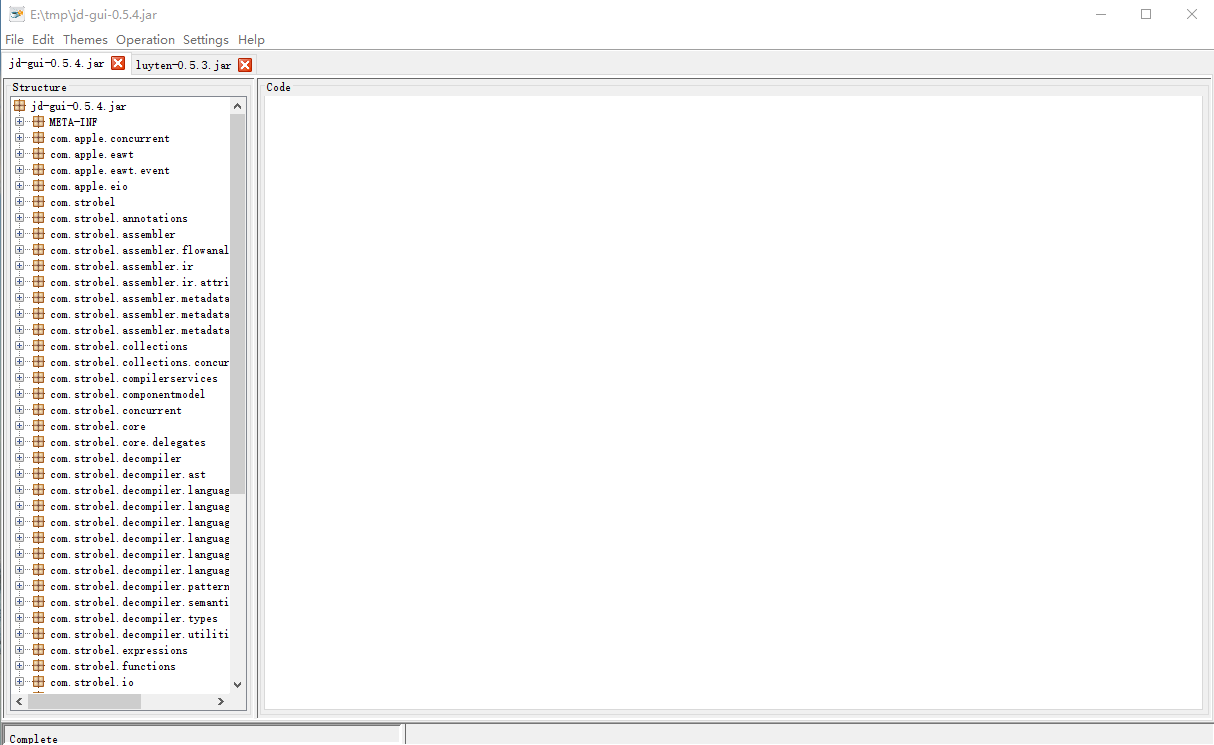This screenshot has width=1214, height=745.
Task: Expand the com.strobel.assembler.flowanal package node
Action: [20, 250]
